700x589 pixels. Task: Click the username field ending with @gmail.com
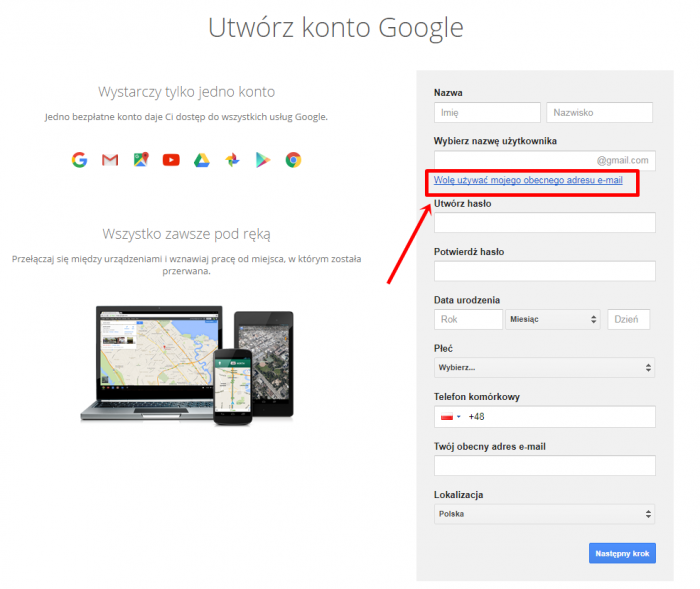[x=545, y=160]
